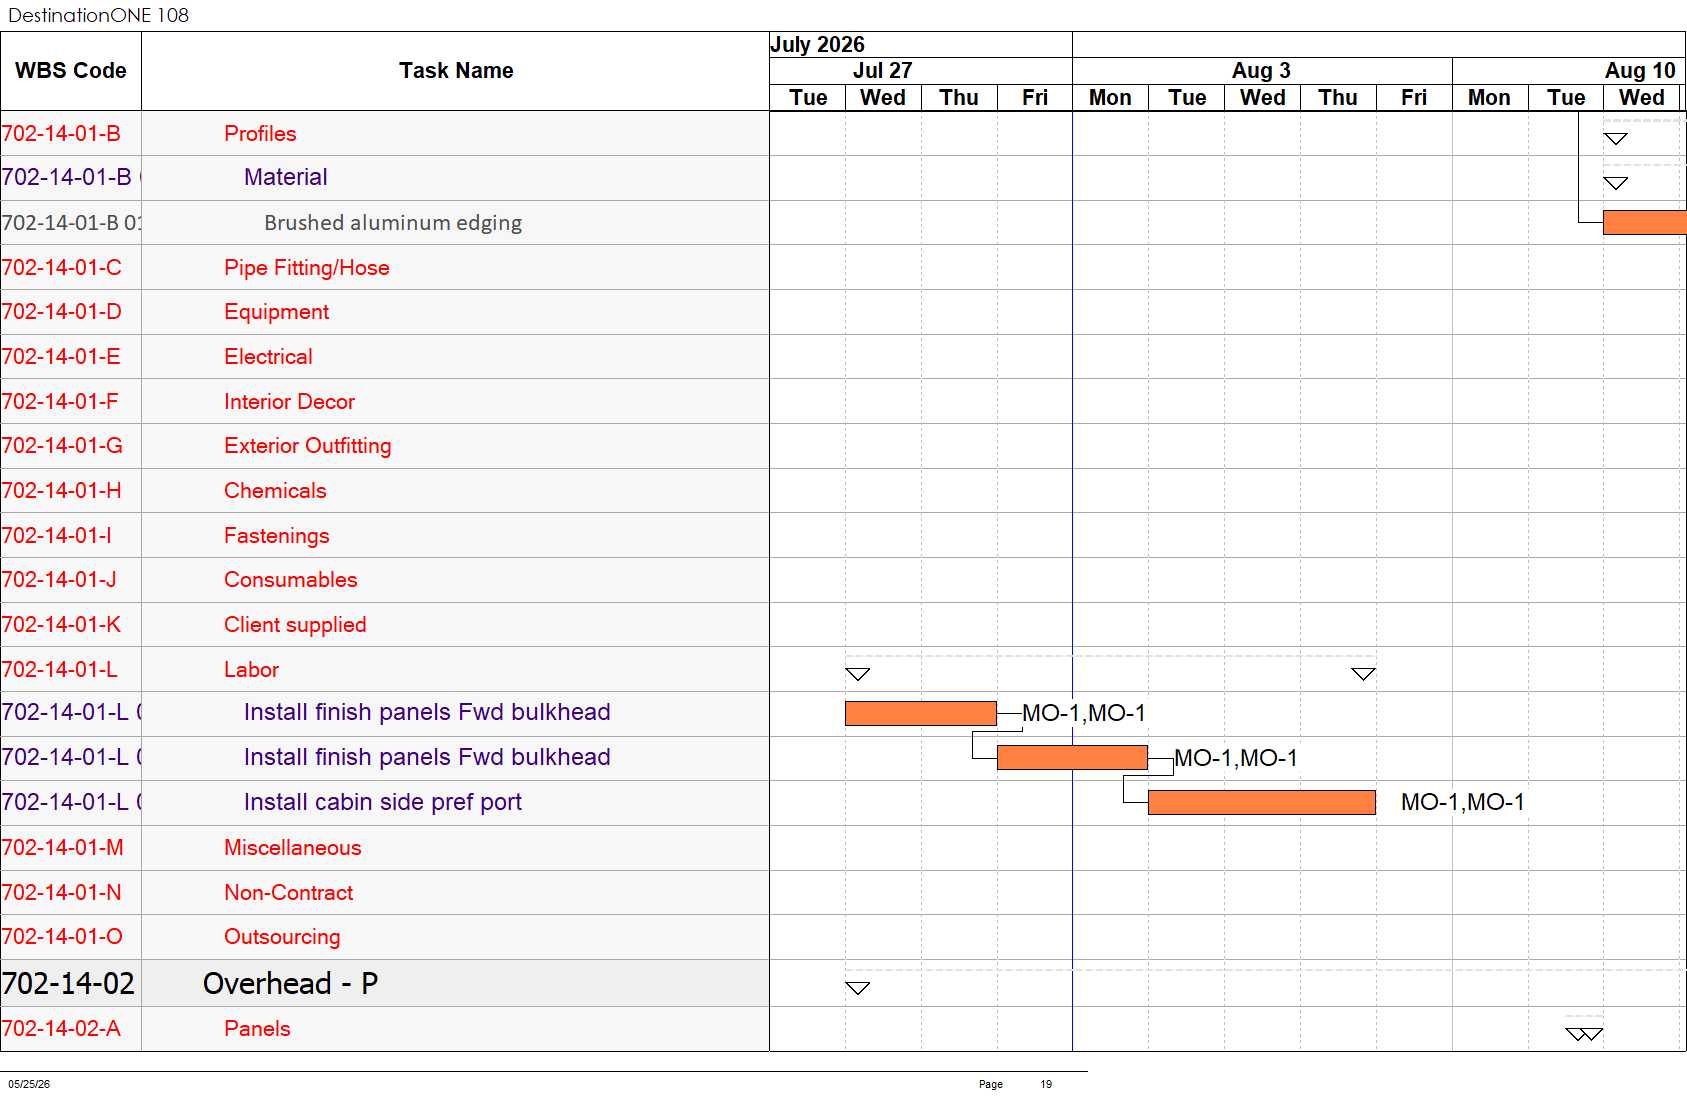1687x1097 pixels.
Task: Click the 05/25/26 date footer
Action: tap(29, 1084)
